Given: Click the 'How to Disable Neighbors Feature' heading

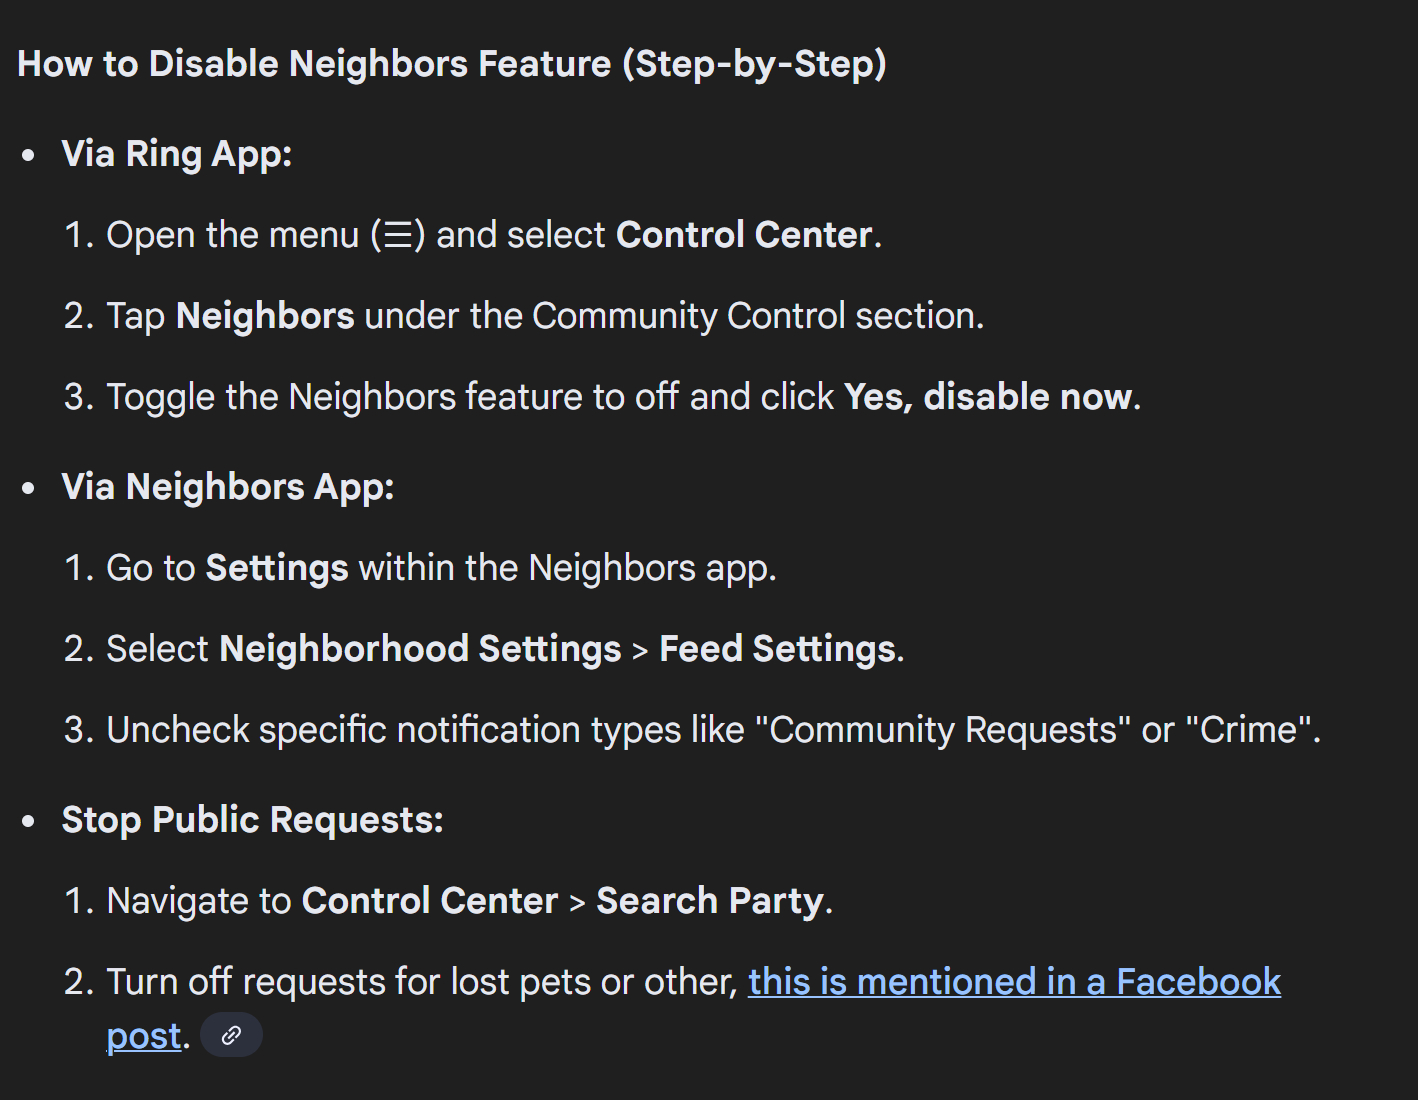Looking at the screenshot, I should 451,64.
